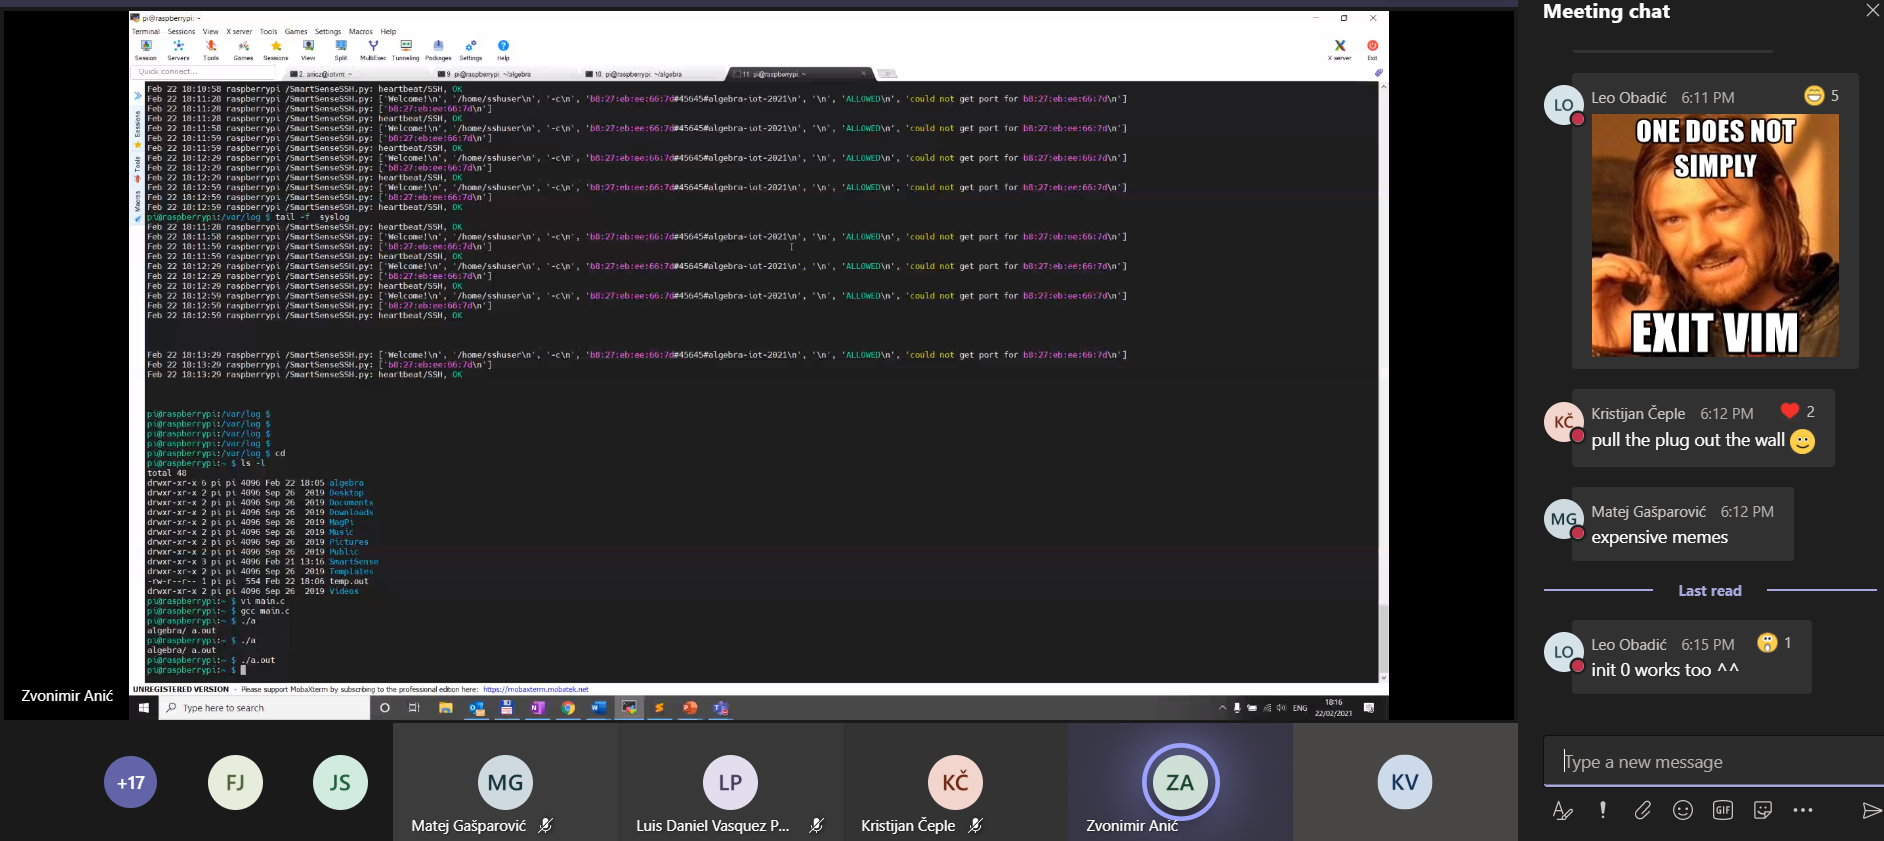
Task: Open the emoji picker in chat
Action: click(1683, 810)
